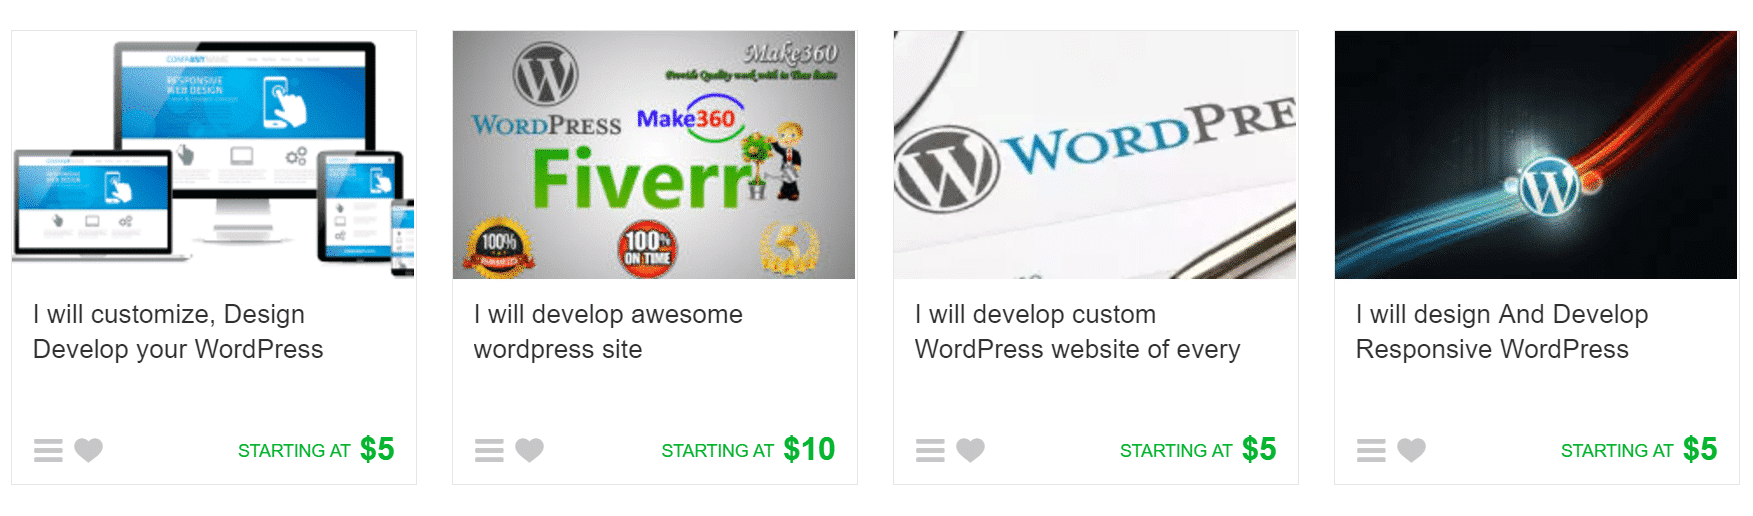Screen dimensions: 1753x516
Task: Open list menu icon on custom WordPress website gig
Action: tap(930, 451)
